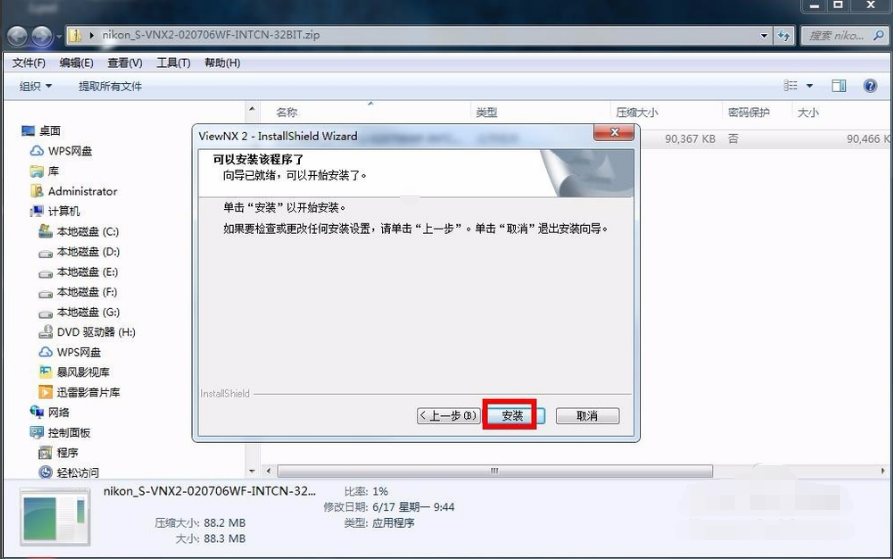Sort by the 压缩大小 column header

(636, 113)
